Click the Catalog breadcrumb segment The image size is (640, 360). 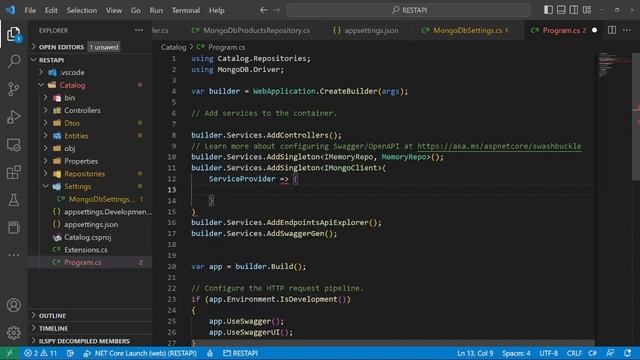[x=173, y=47]
